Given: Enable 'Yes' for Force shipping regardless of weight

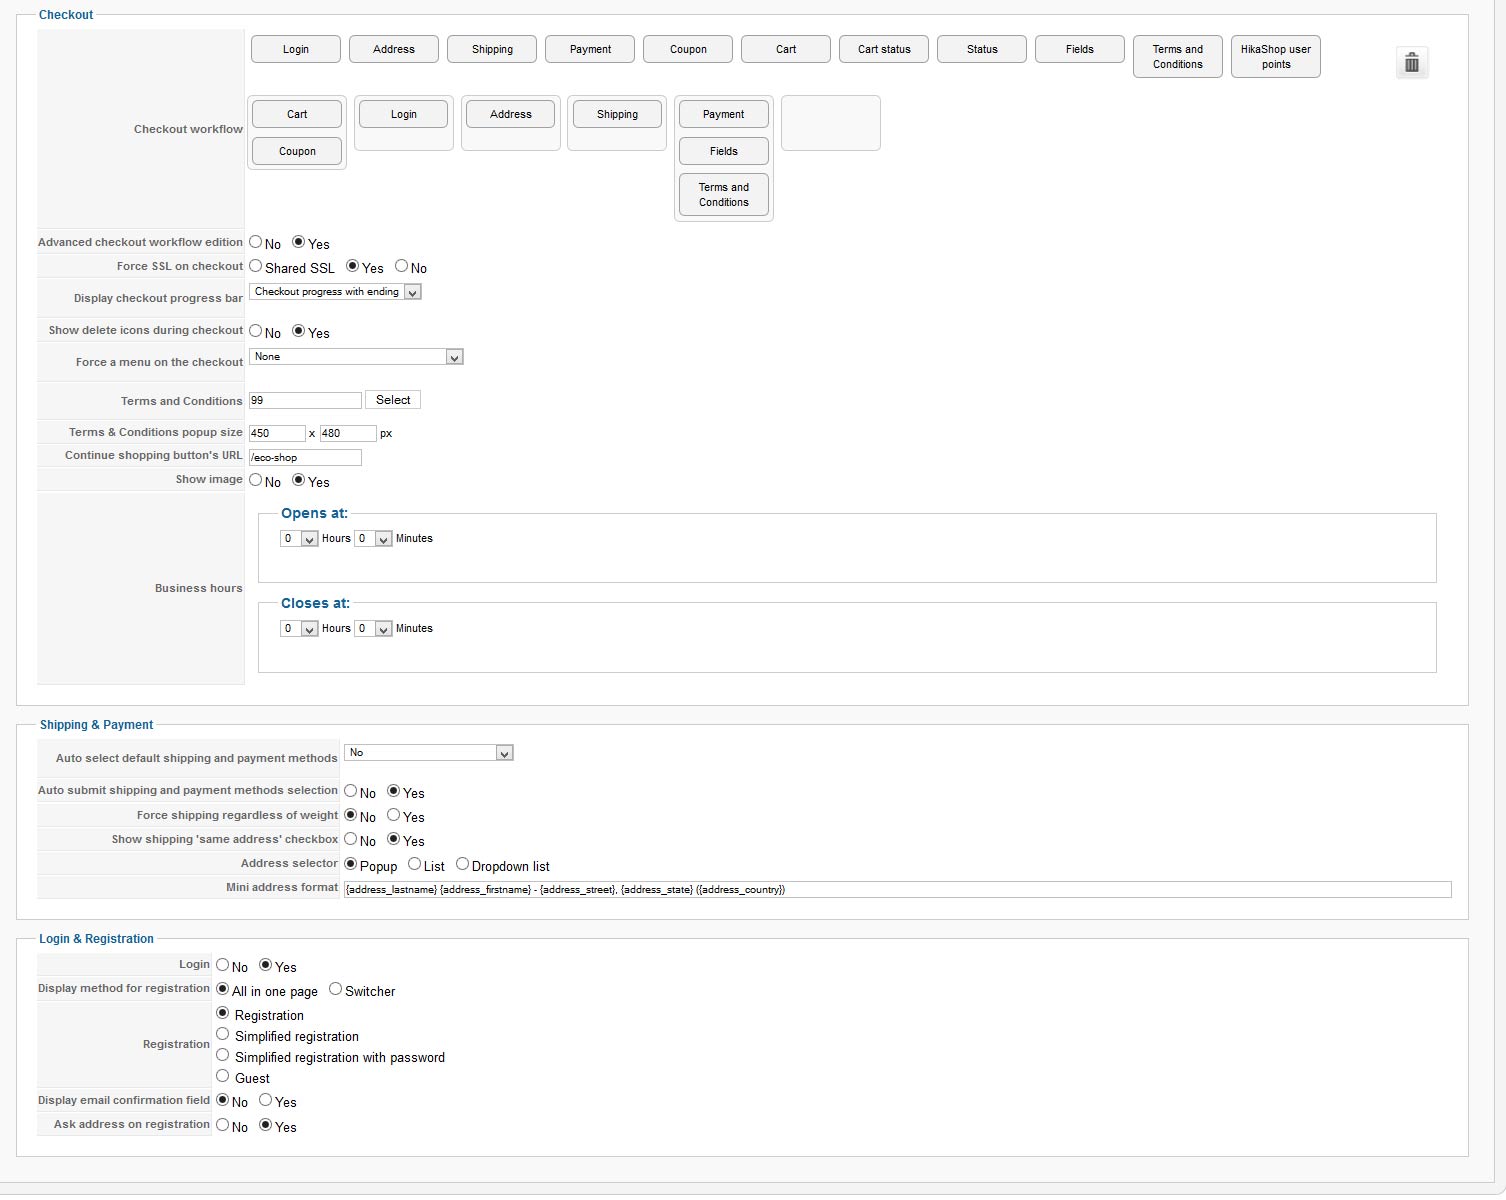Looking at the screenshot, I should pos(394,815).
